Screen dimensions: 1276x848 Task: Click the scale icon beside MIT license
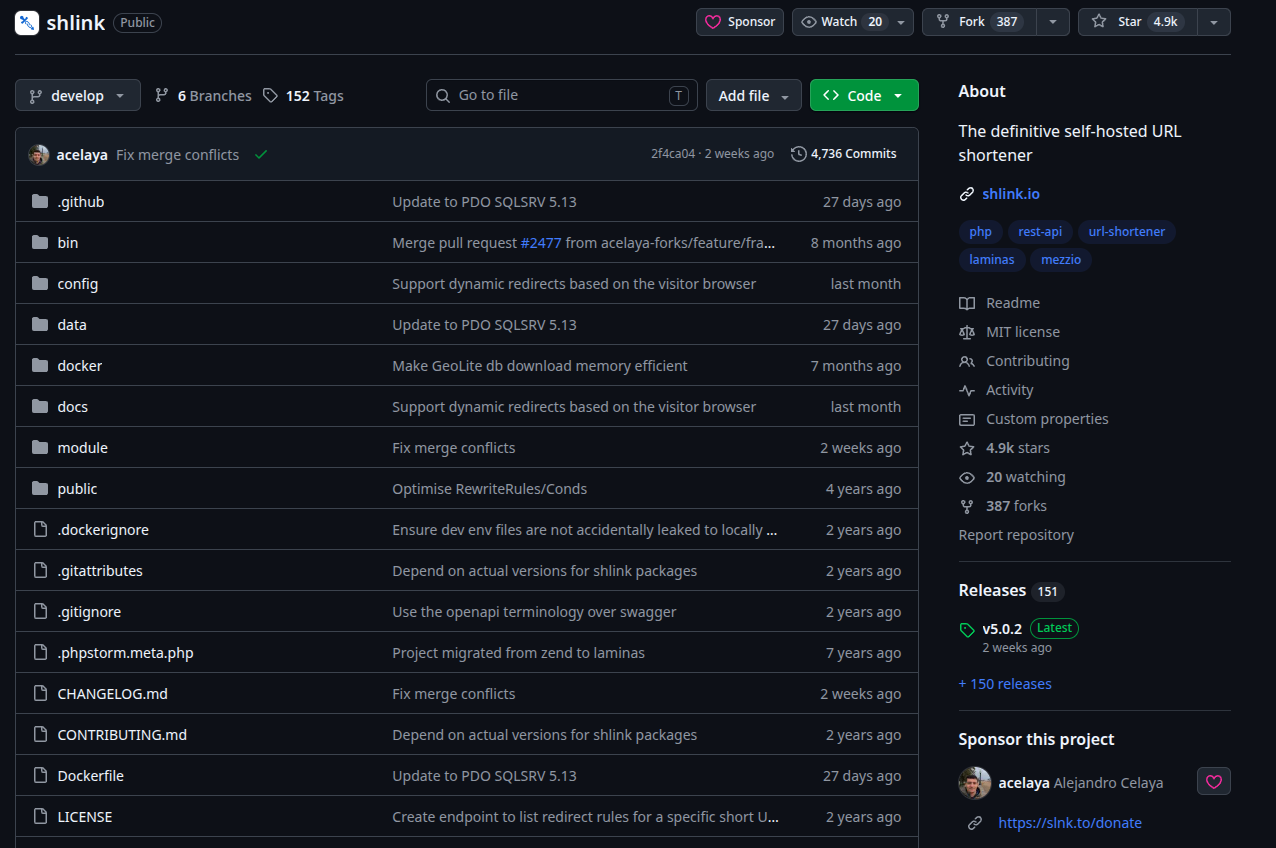pyautogui.click(x=966, y=332)
